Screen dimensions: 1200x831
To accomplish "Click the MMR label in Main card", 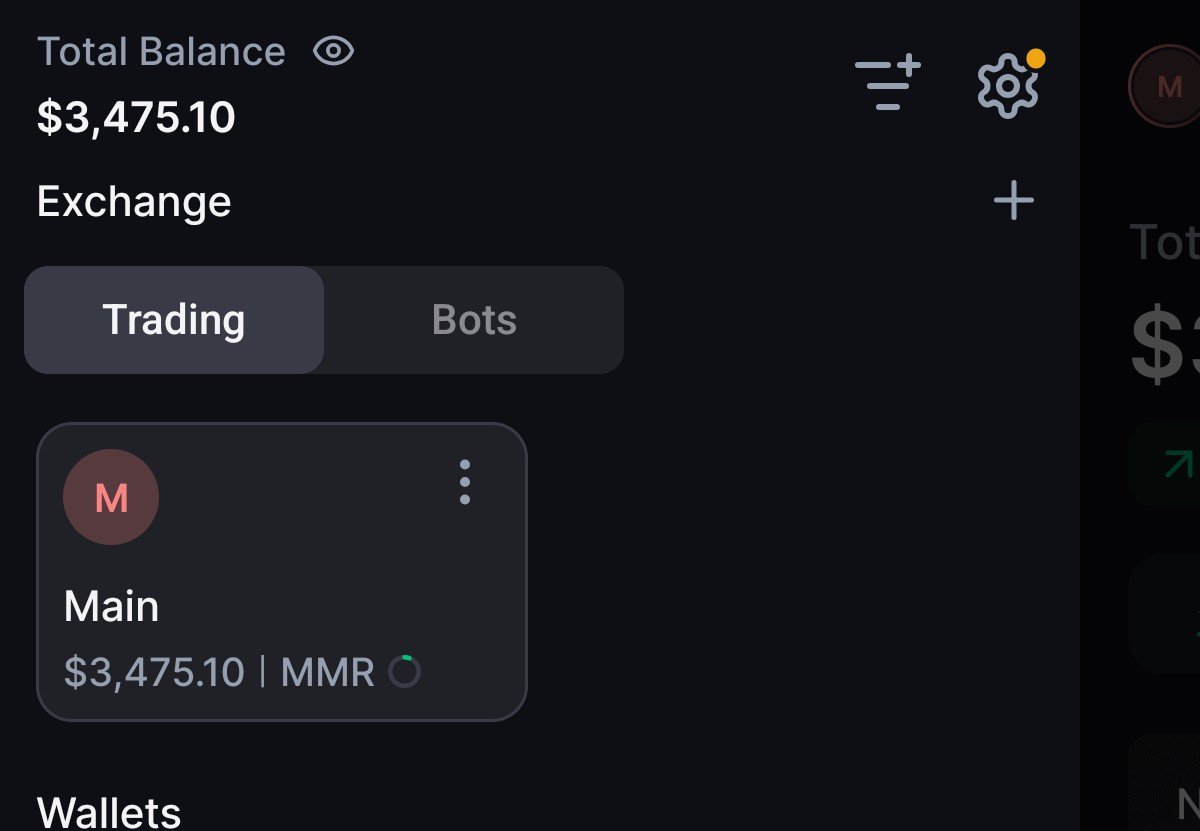I will [x=328, y=672].
